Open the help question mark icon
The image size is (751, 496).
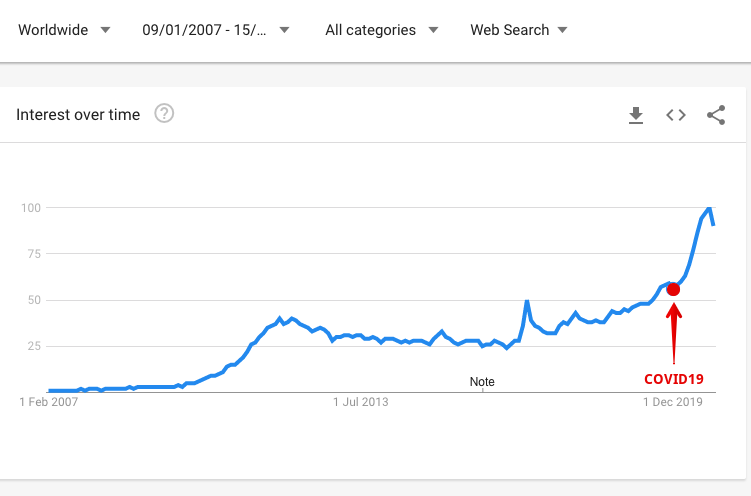164,114
